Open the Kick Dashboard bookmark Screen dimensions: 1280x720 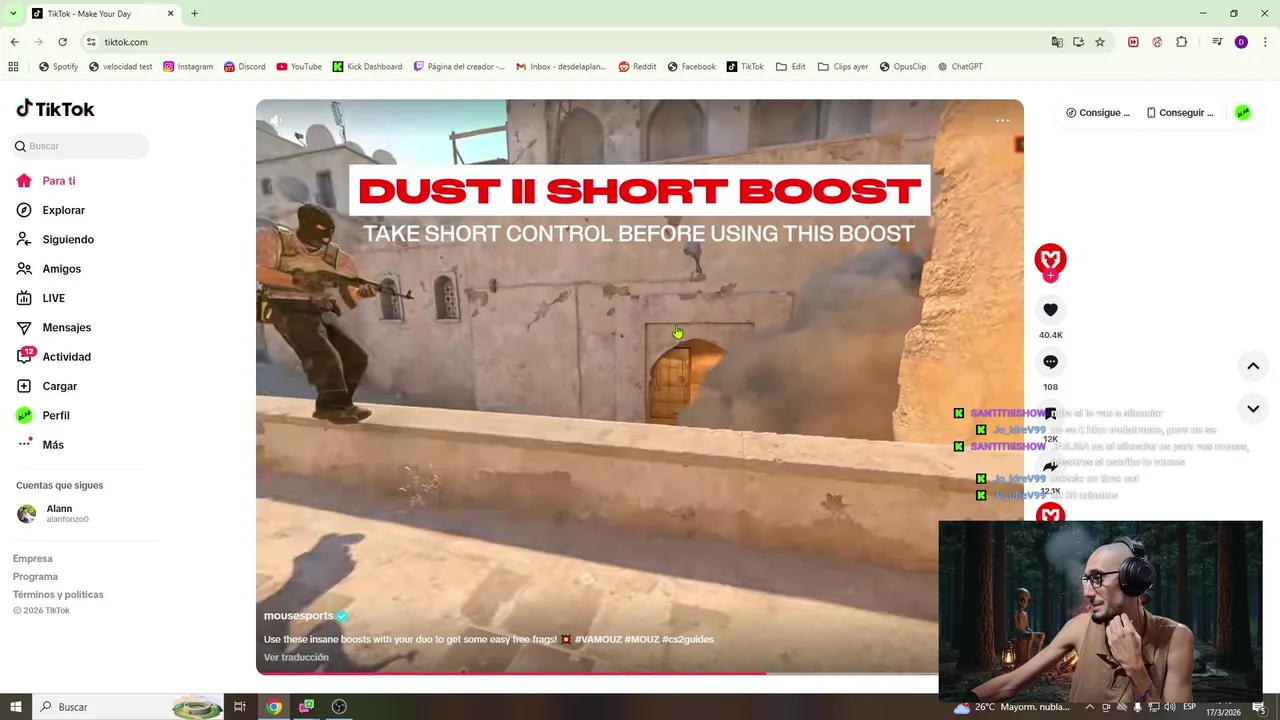(x=367, y=67)
